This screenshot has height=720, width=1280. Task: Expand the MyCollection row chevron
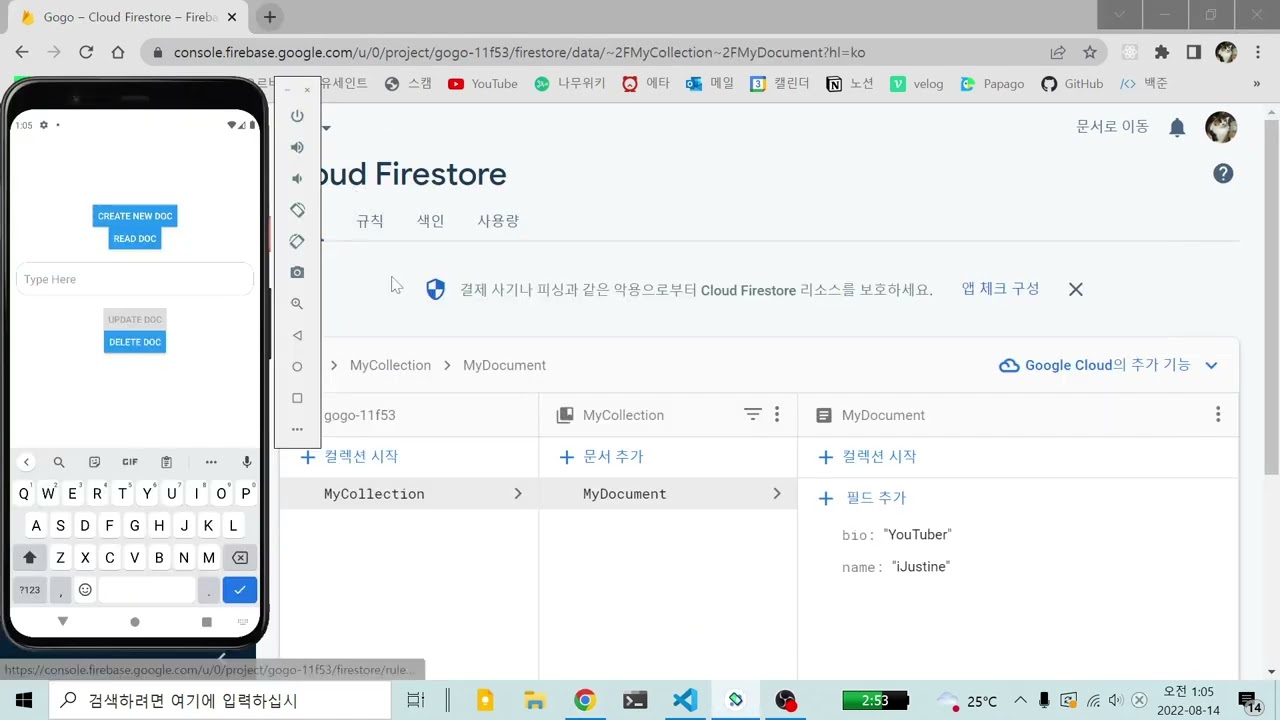pyautogui.click(x=517, y=494)
